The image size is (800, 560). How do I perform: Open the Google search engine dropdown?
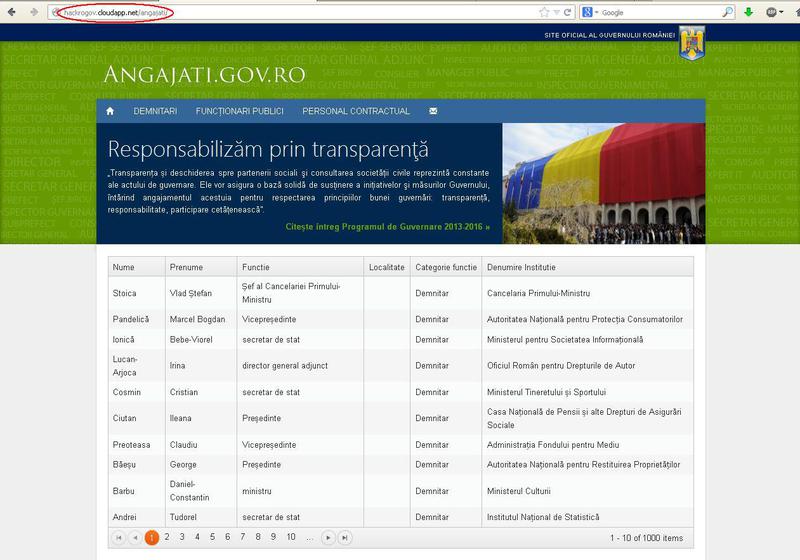pyautogui.click(x=589, y=12)
